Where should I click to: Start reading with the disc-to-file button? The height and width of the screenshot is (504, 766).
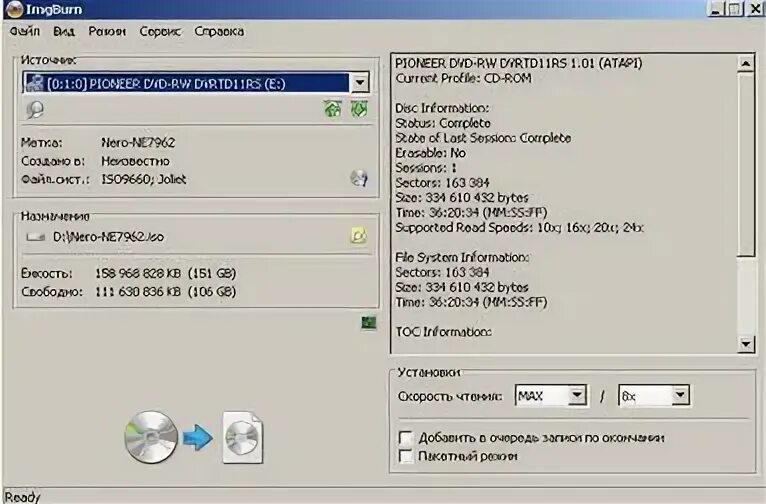coord(193,437)
